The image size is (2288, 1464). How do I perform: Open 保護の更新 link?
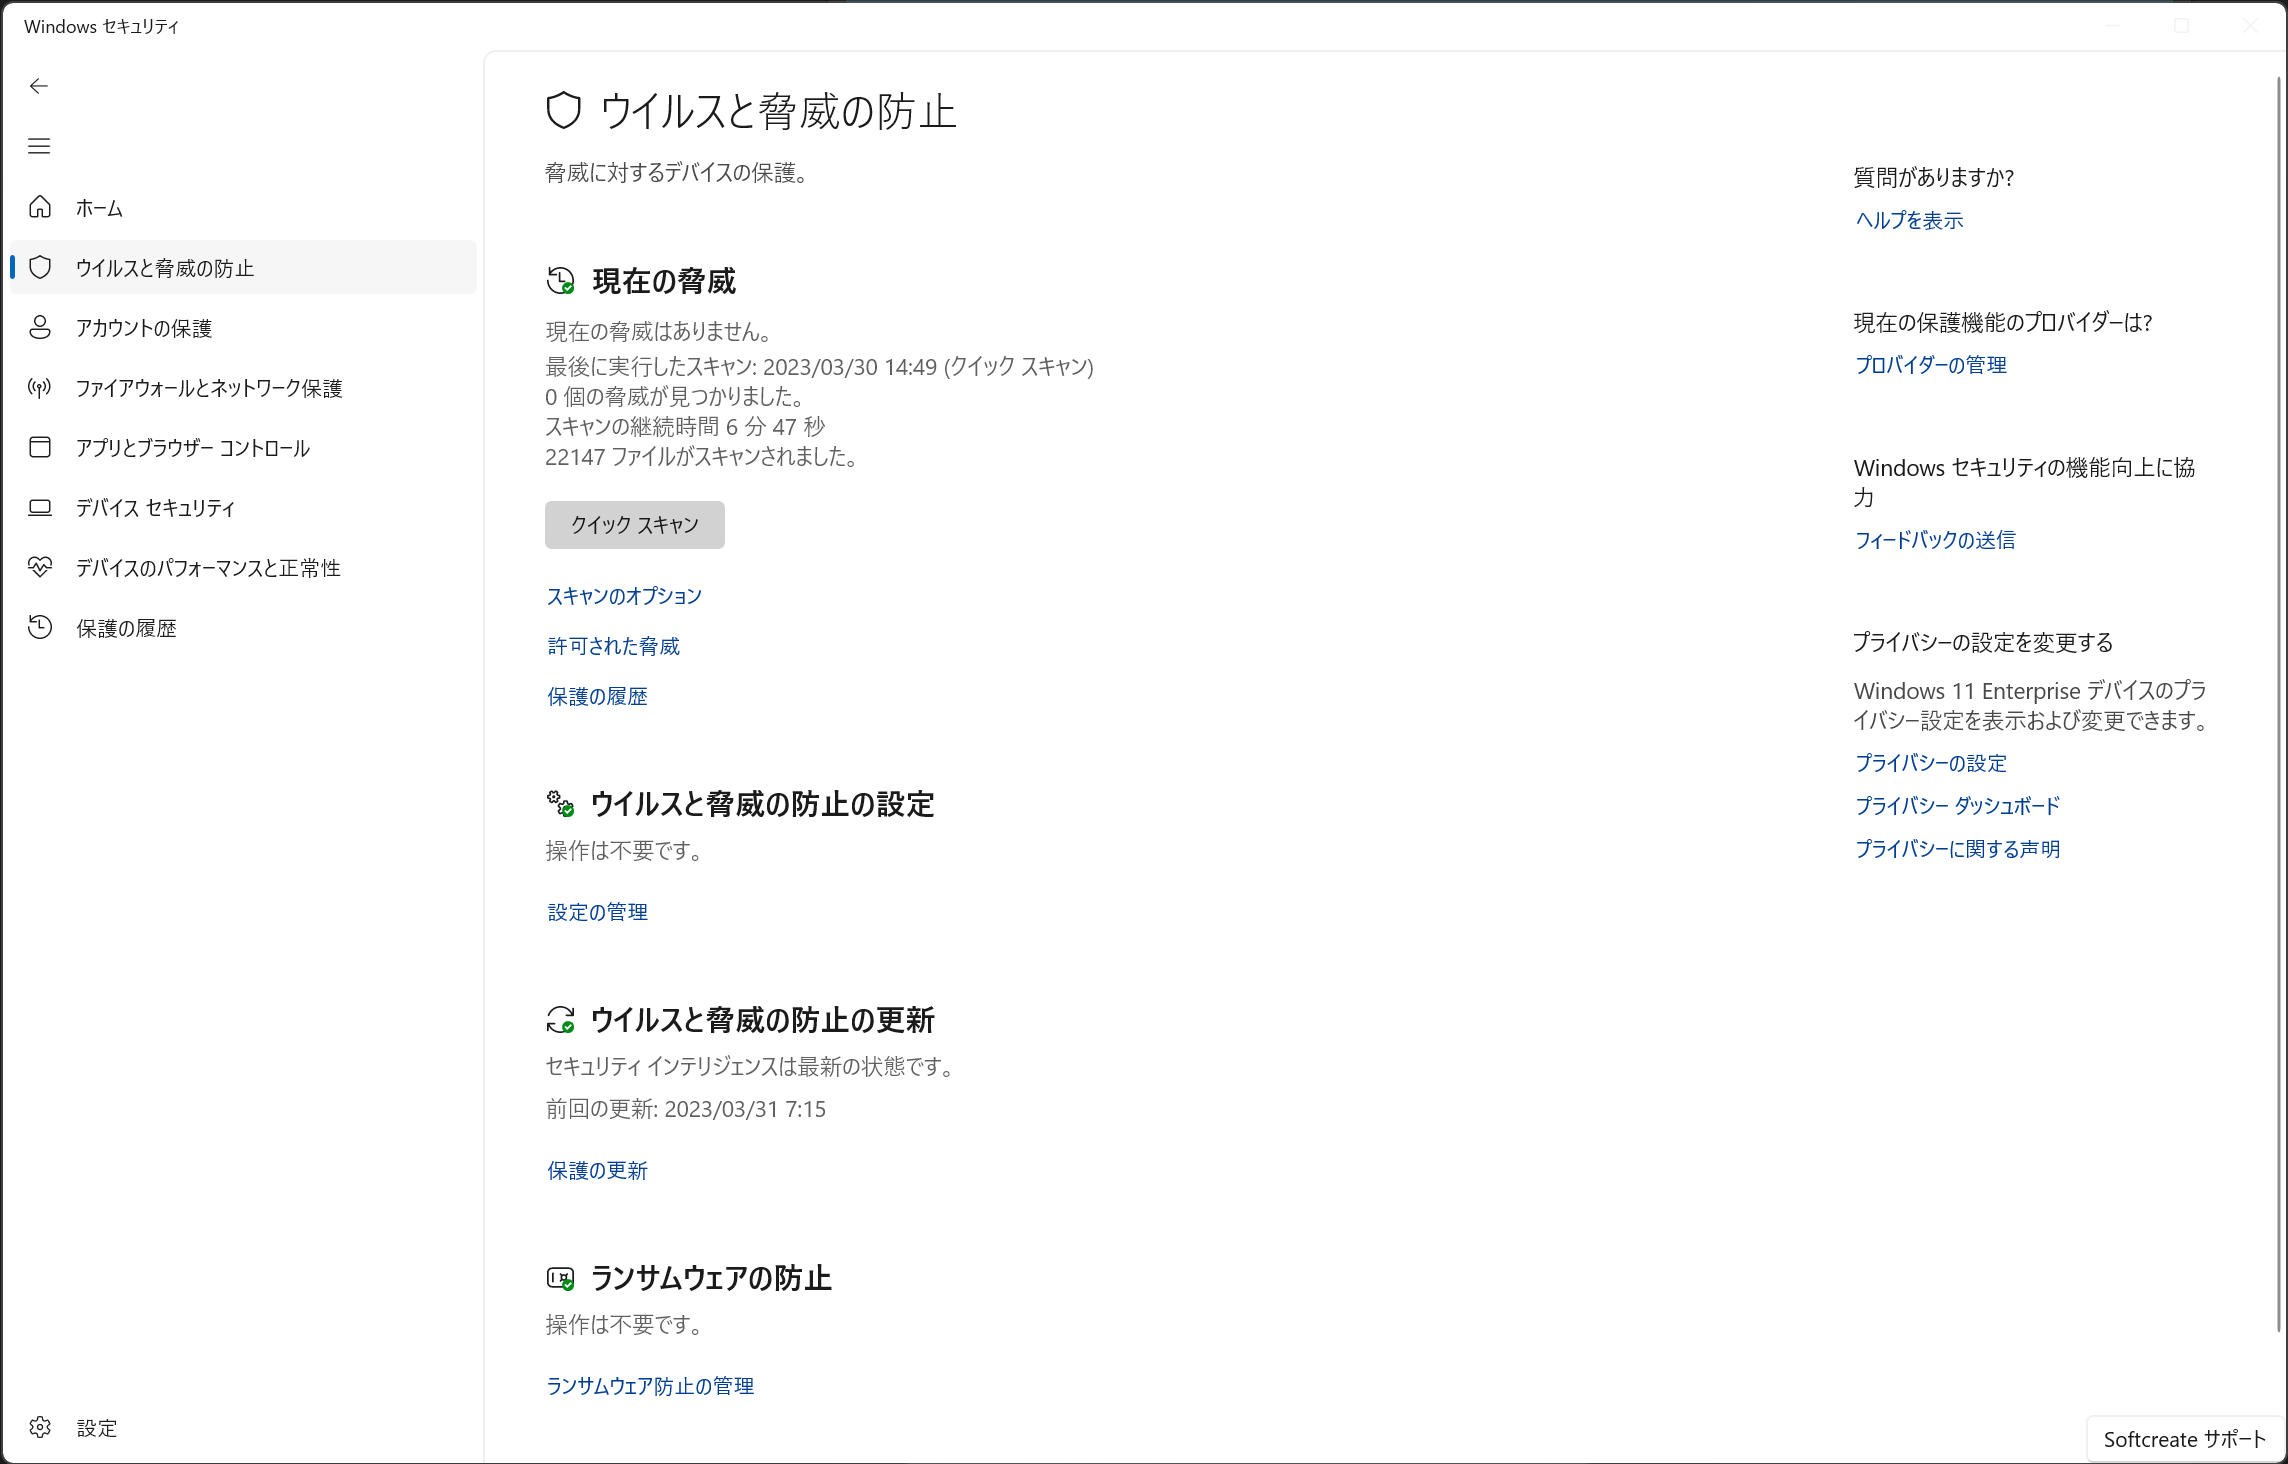click(x=597, y=1170)
